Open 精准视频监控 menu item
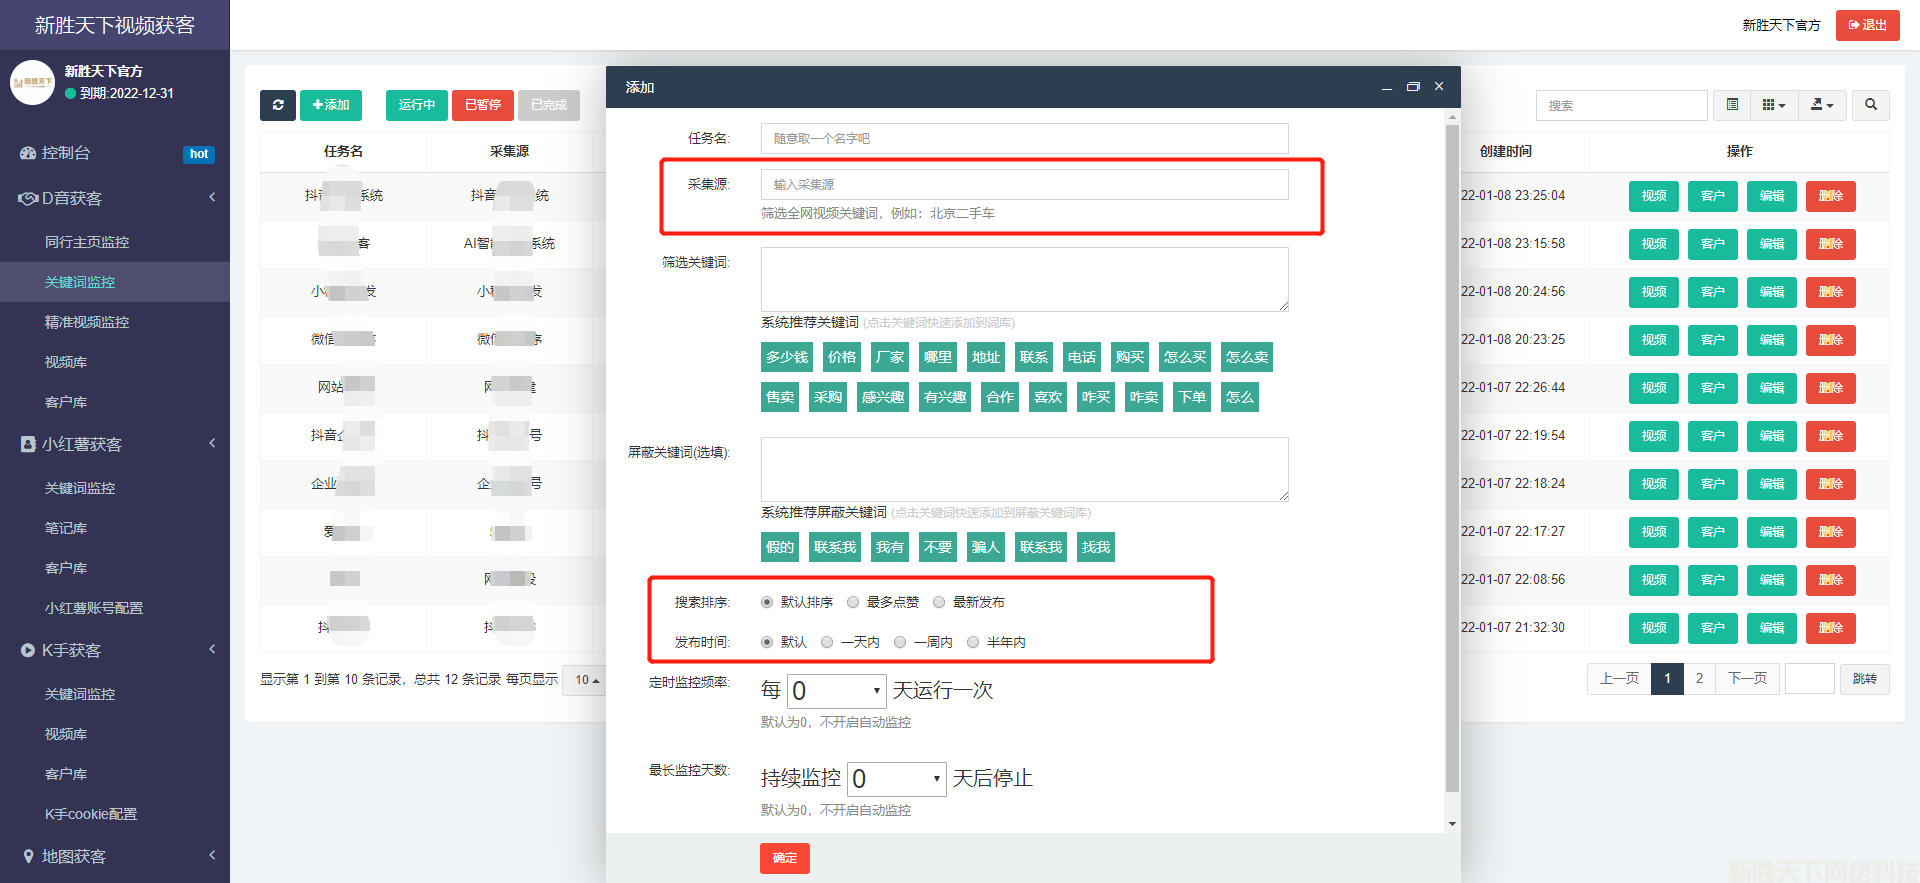Viewport: 1920px width, 883px height. coord(87,322)
